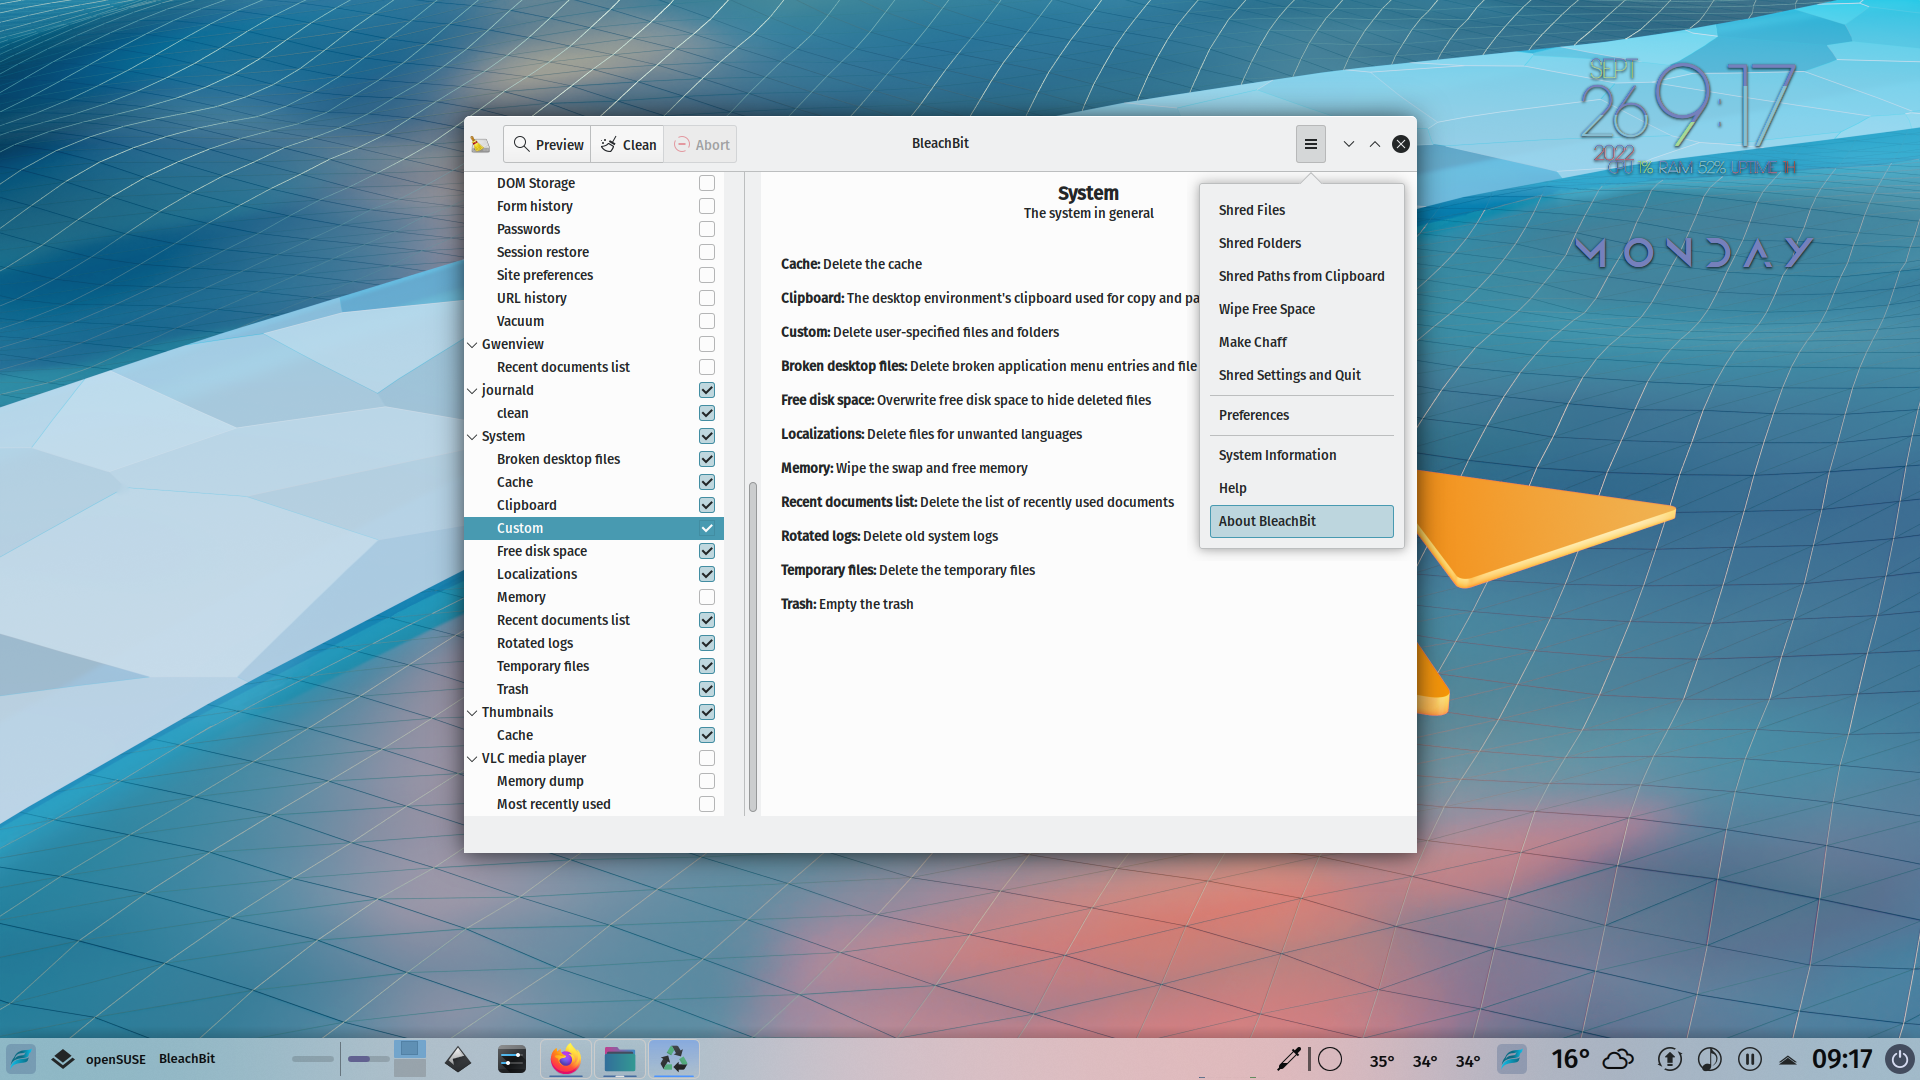This screenshot has height=1080, width=1920.
Task: Launch Firefox from the taskbar
Action: tap(566, 1059)
